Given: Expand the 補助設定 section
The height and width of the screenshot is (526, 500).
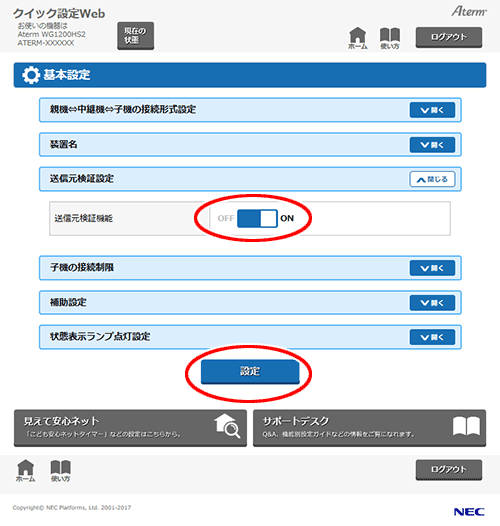Looking at the screenshot, I should click(x=432, y=303).
